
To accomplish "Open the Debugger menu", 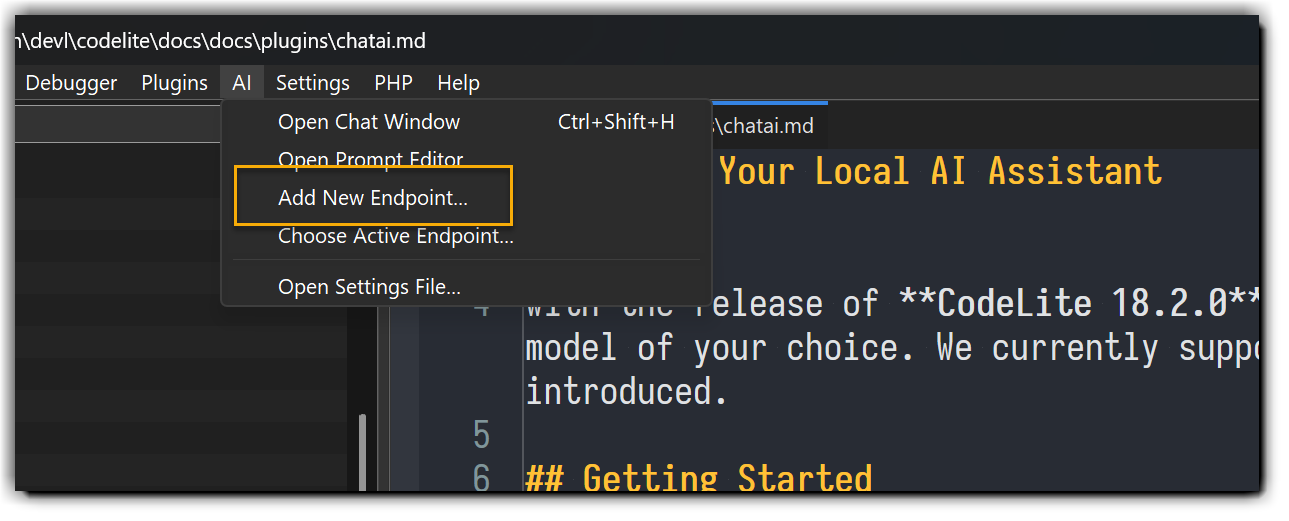I will pos(70,83).
